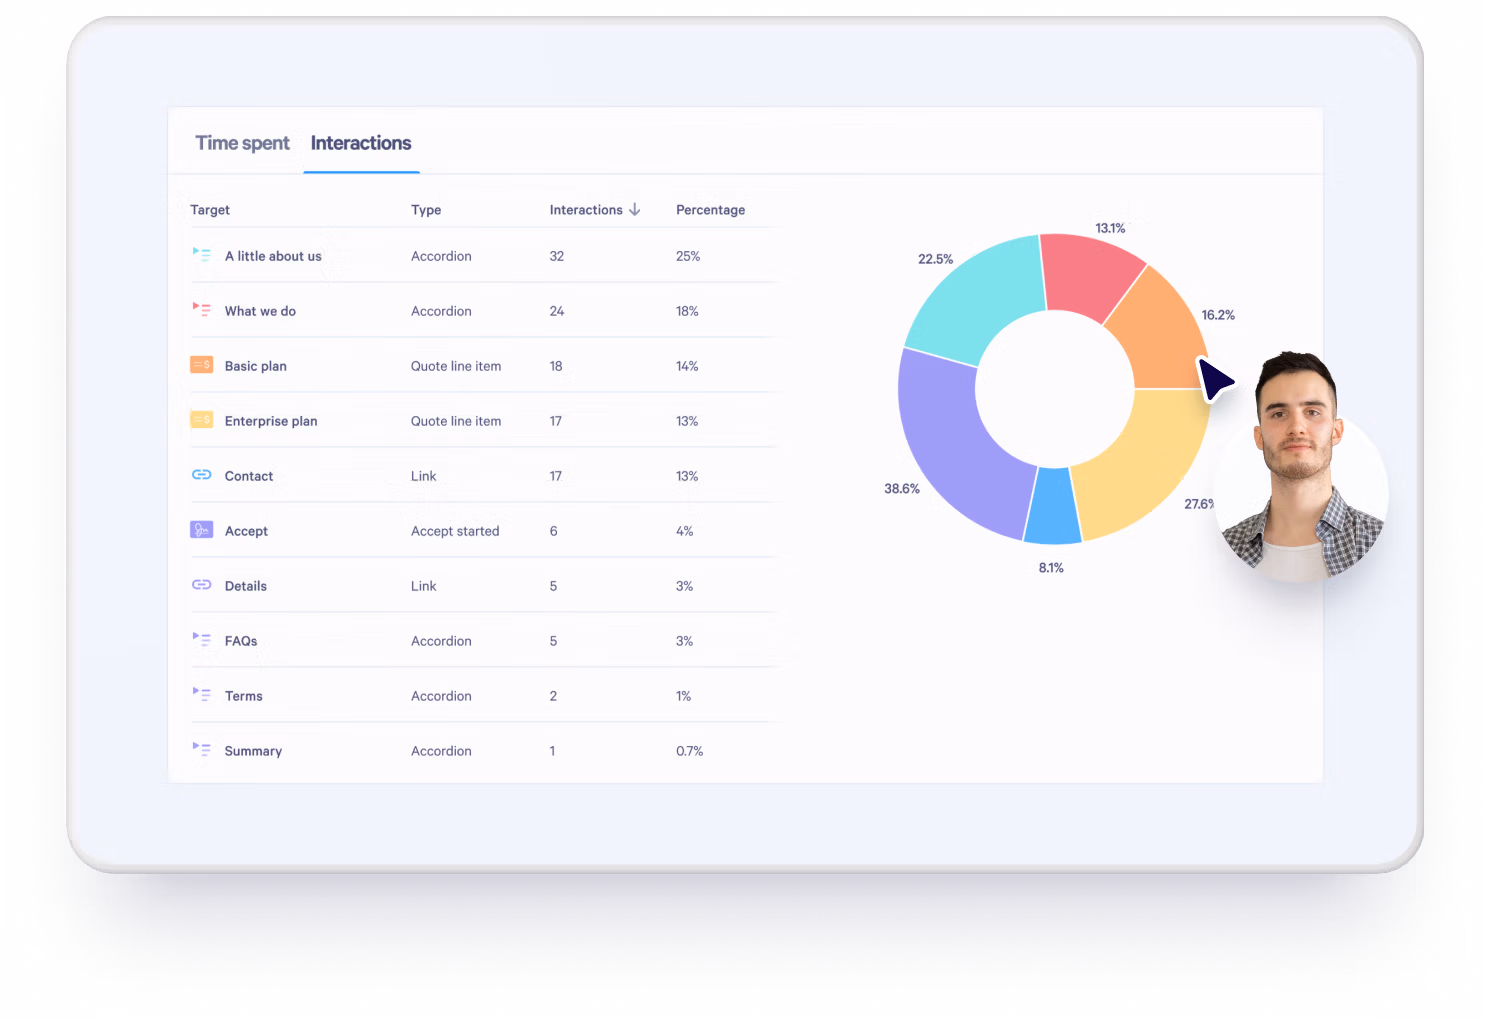1485x1019 pixels.
Task: Click the accordion icon beside 'FAQs'
Action: [202, 640]
